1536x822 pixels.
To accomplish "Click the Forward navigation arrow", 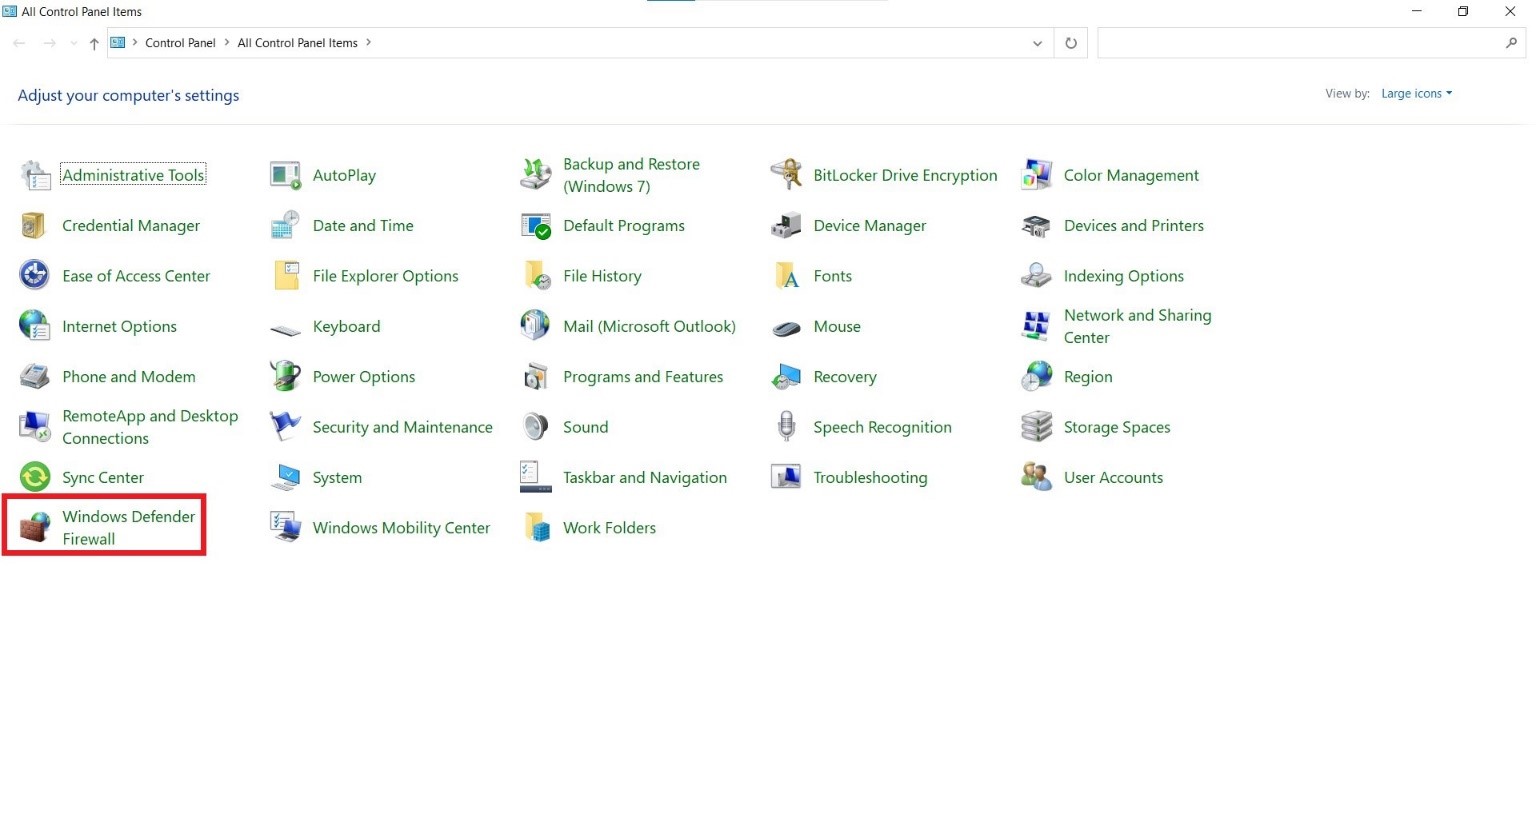I will (49, 43).
